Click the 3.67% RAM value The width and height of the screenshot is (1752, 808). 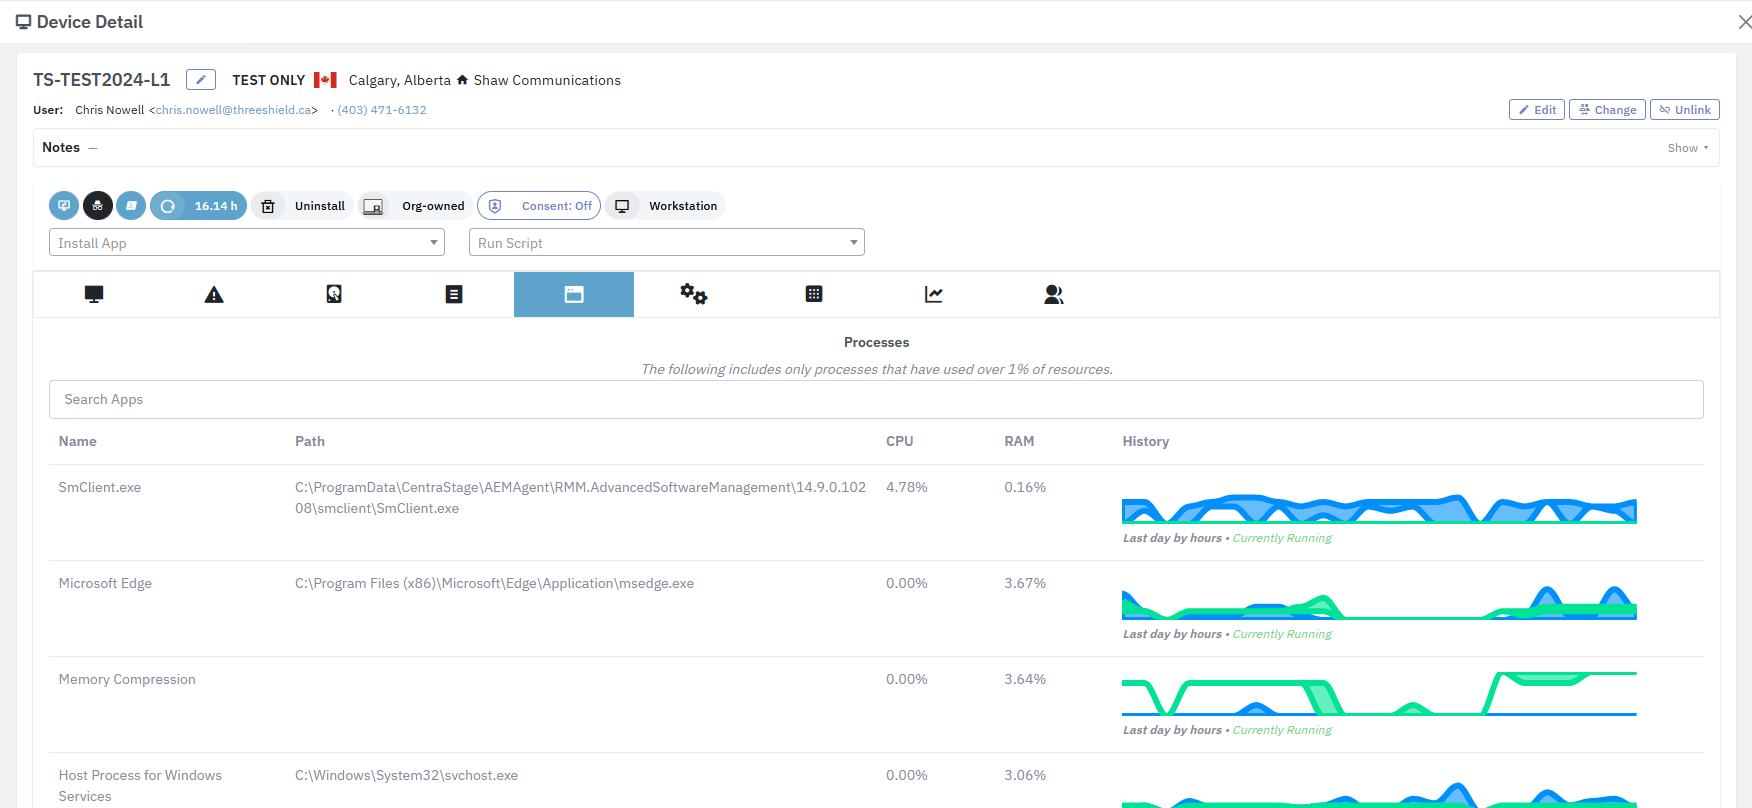[1025, 583]
